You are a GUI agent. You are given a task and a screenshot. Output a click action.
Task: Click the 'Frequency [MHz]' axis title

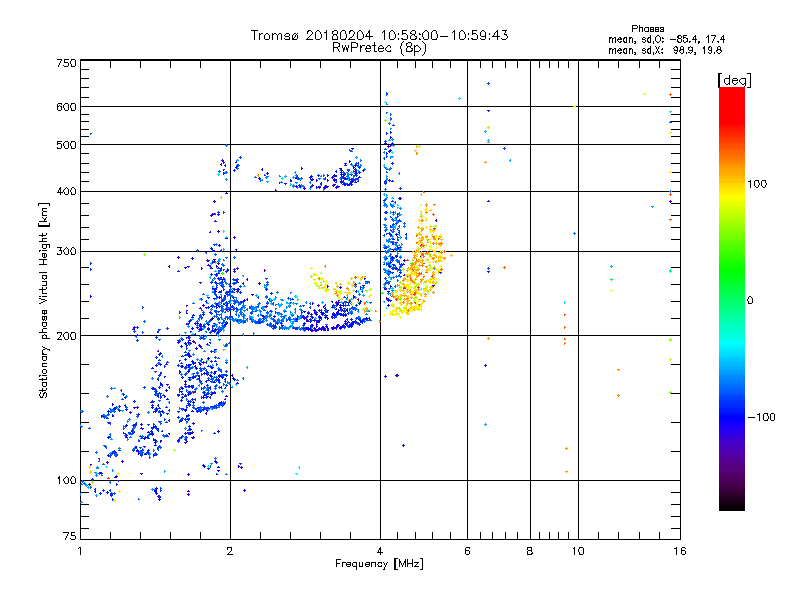(x=379, y=564)
